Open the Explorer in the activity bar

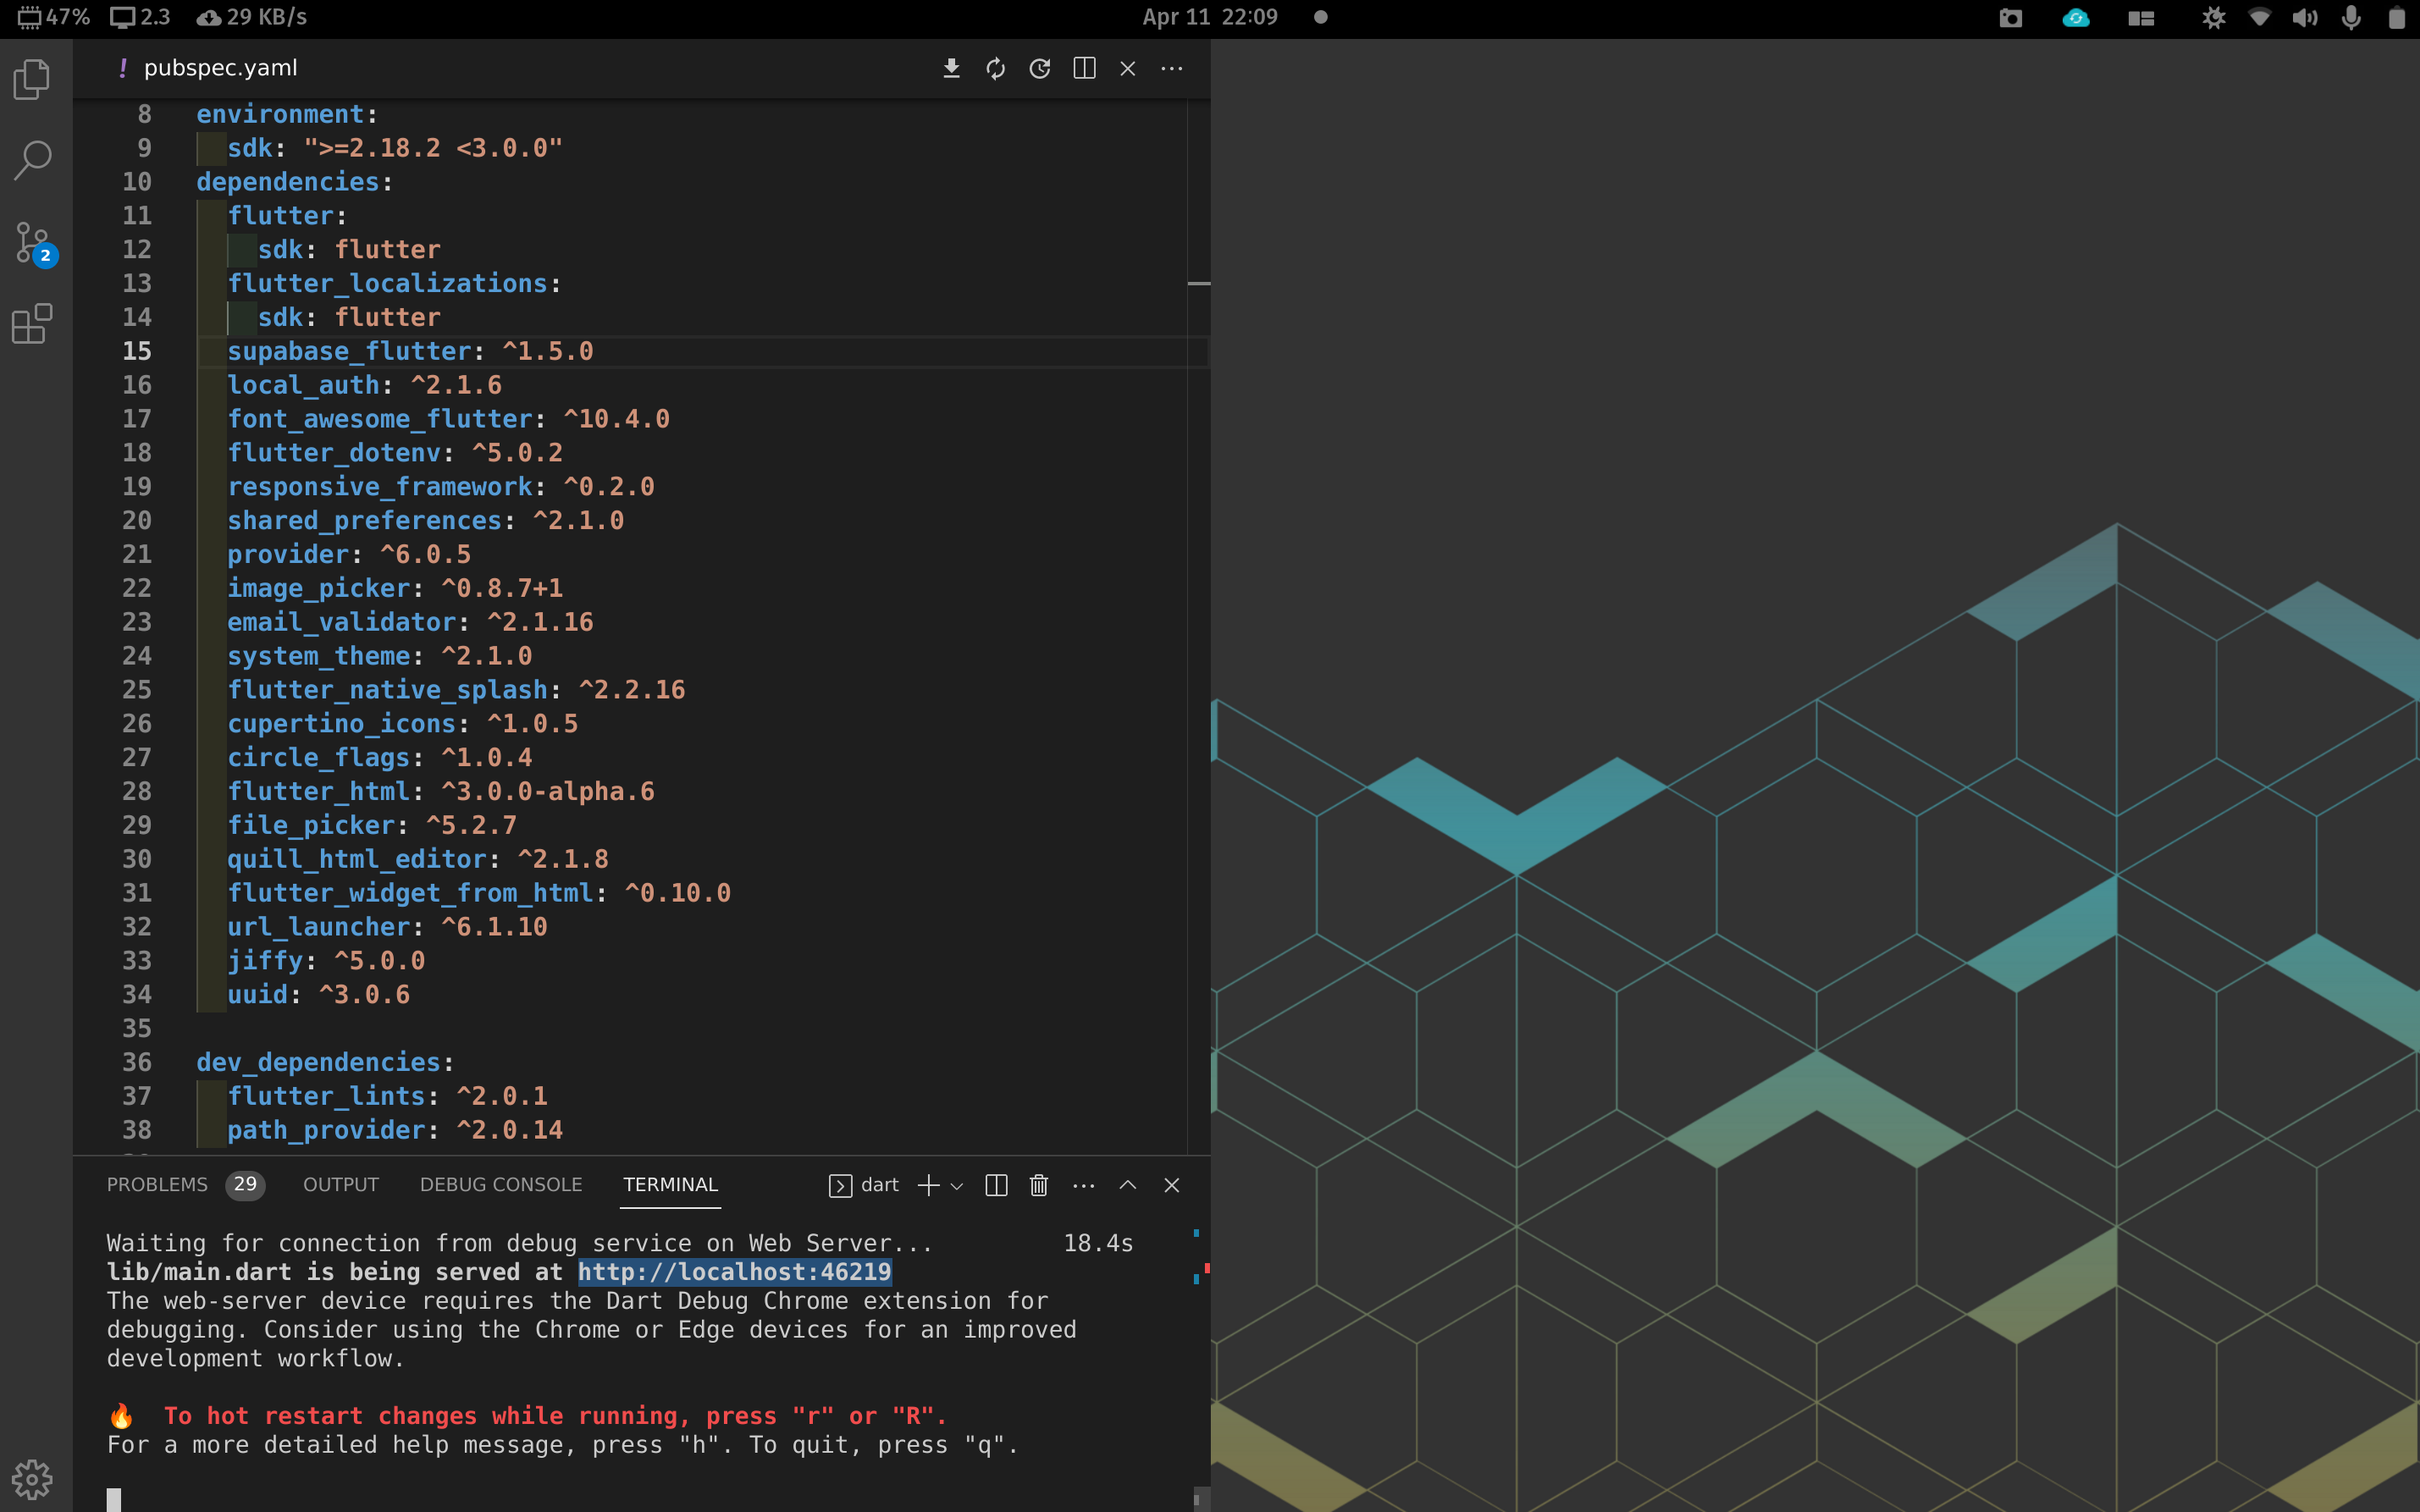tap(31, 81)
